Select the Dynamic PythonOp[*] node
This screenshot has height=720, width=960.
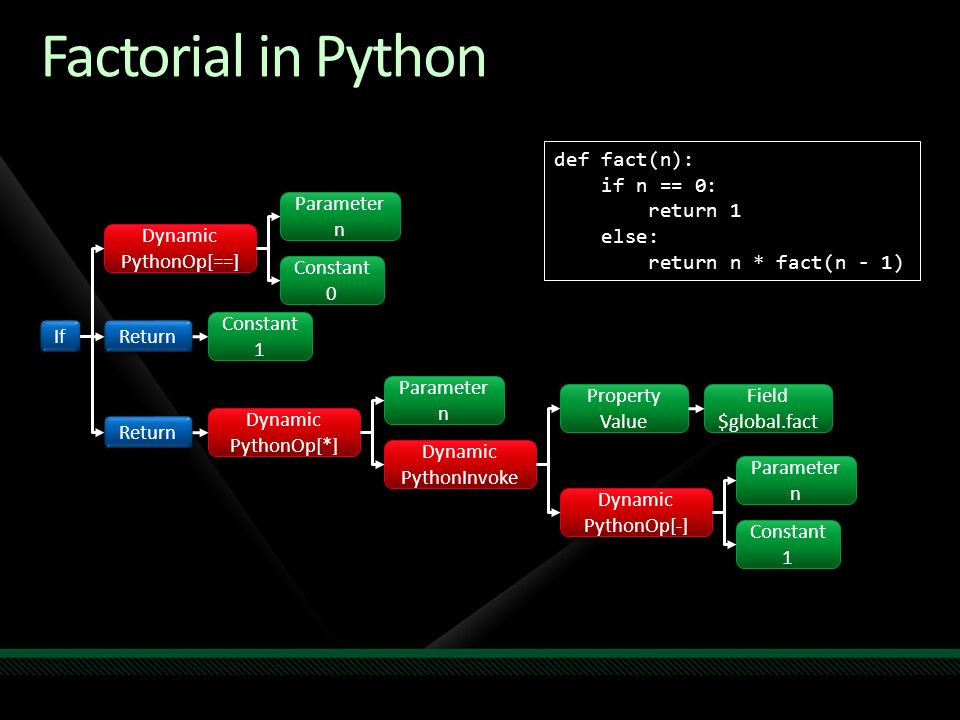click(284, 432)
